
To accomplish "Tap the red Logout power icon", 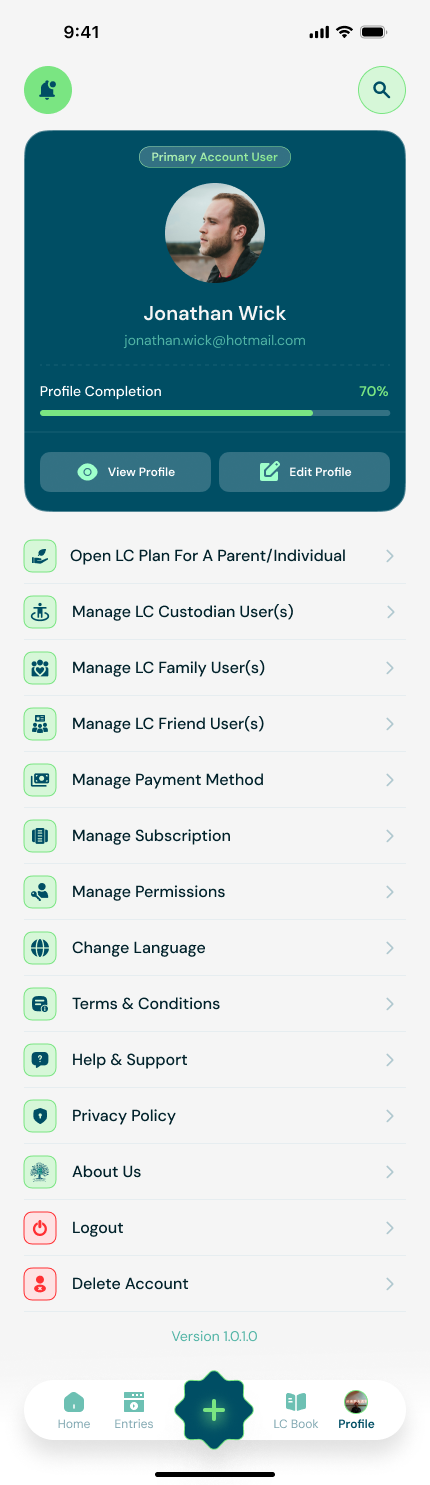I will pos(40,1228).
